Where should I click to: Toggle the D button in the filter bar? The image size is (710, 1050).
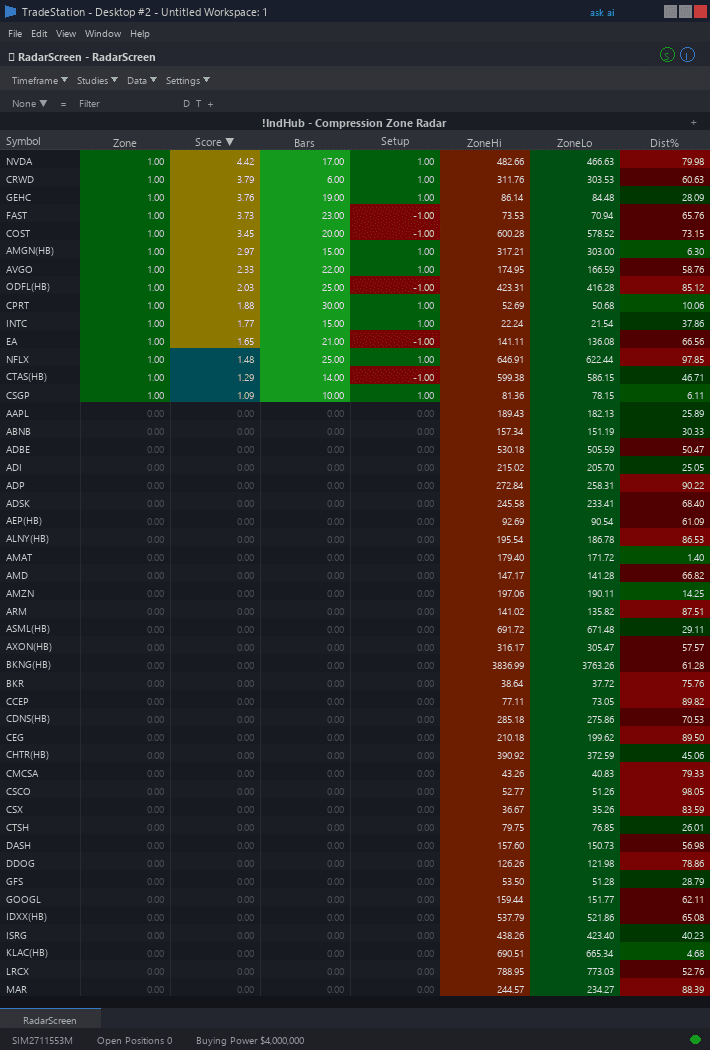186,104
